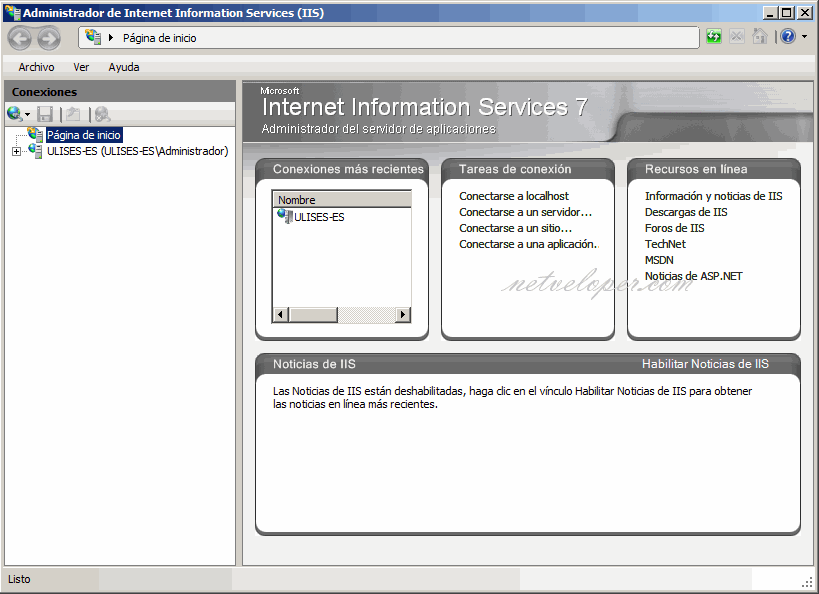Open Noticias de ASP.NET link
Image resolution: width=819 pixels, height=594 pixels.
pyautogui.click(x=694, y=276)
